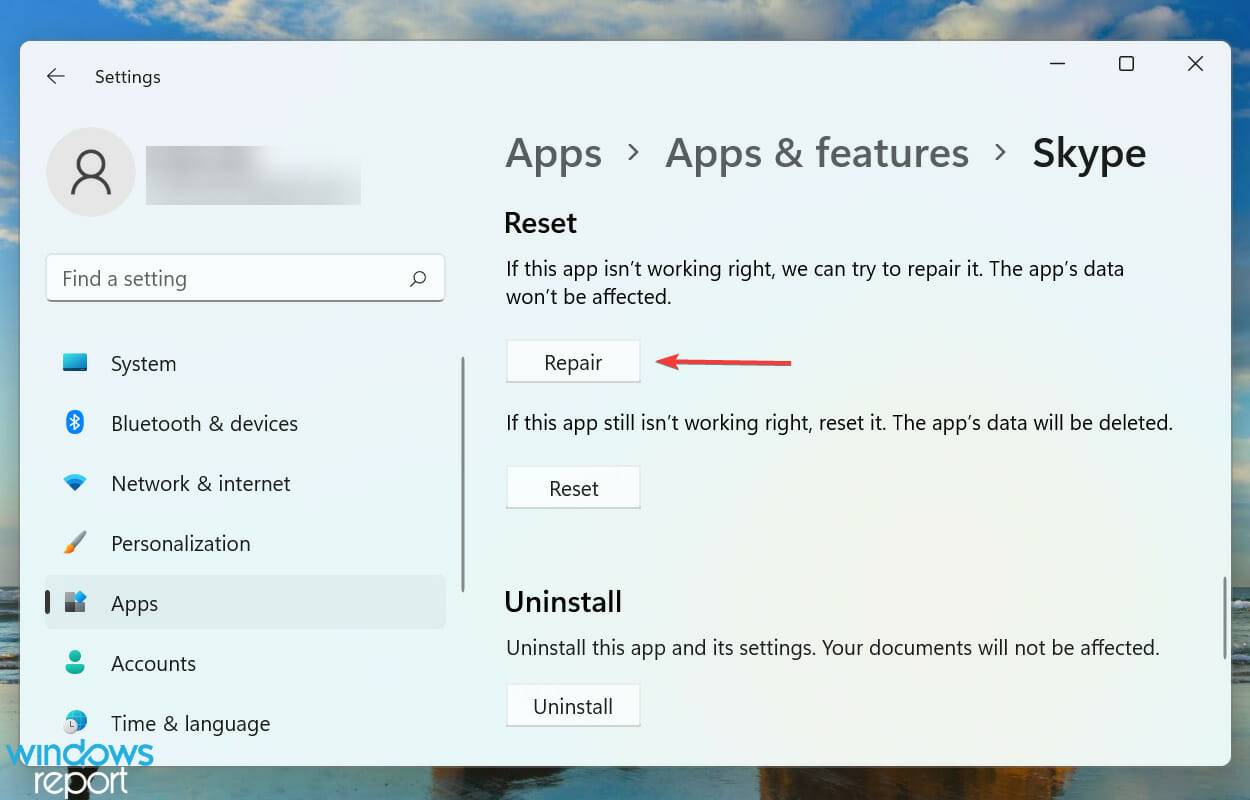Maximize the Settings window

click(1126, 63)
